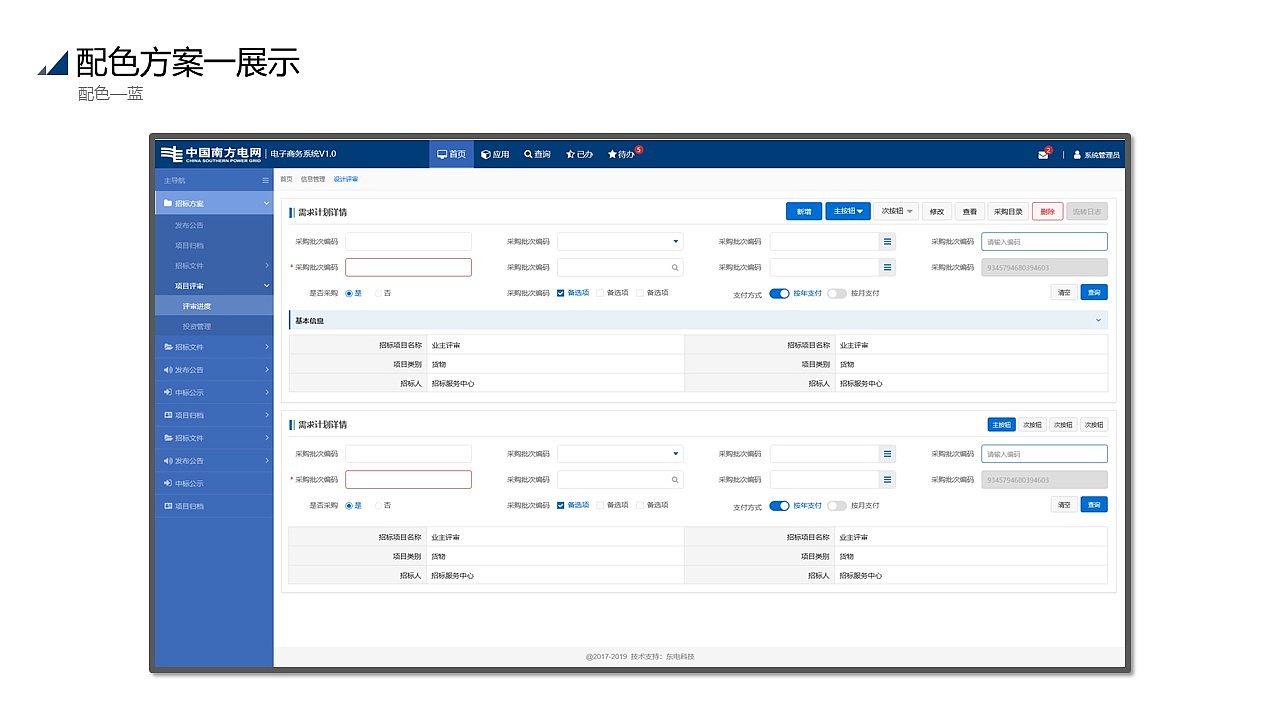Screen dimensions: 1280x720
Task: Open the 已办 tab
Action: (x=580, y=154)
